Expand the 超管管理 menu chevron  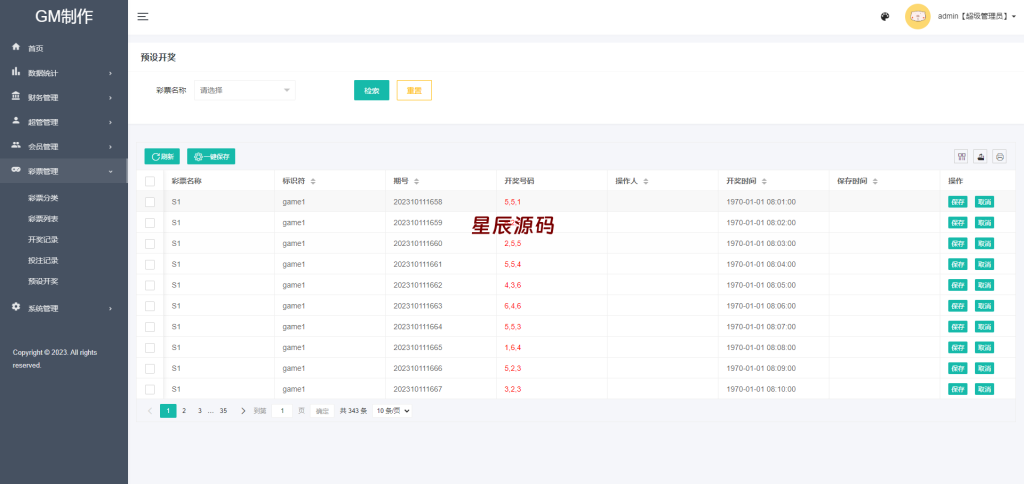pyautogui.click(x=110, y=122)
